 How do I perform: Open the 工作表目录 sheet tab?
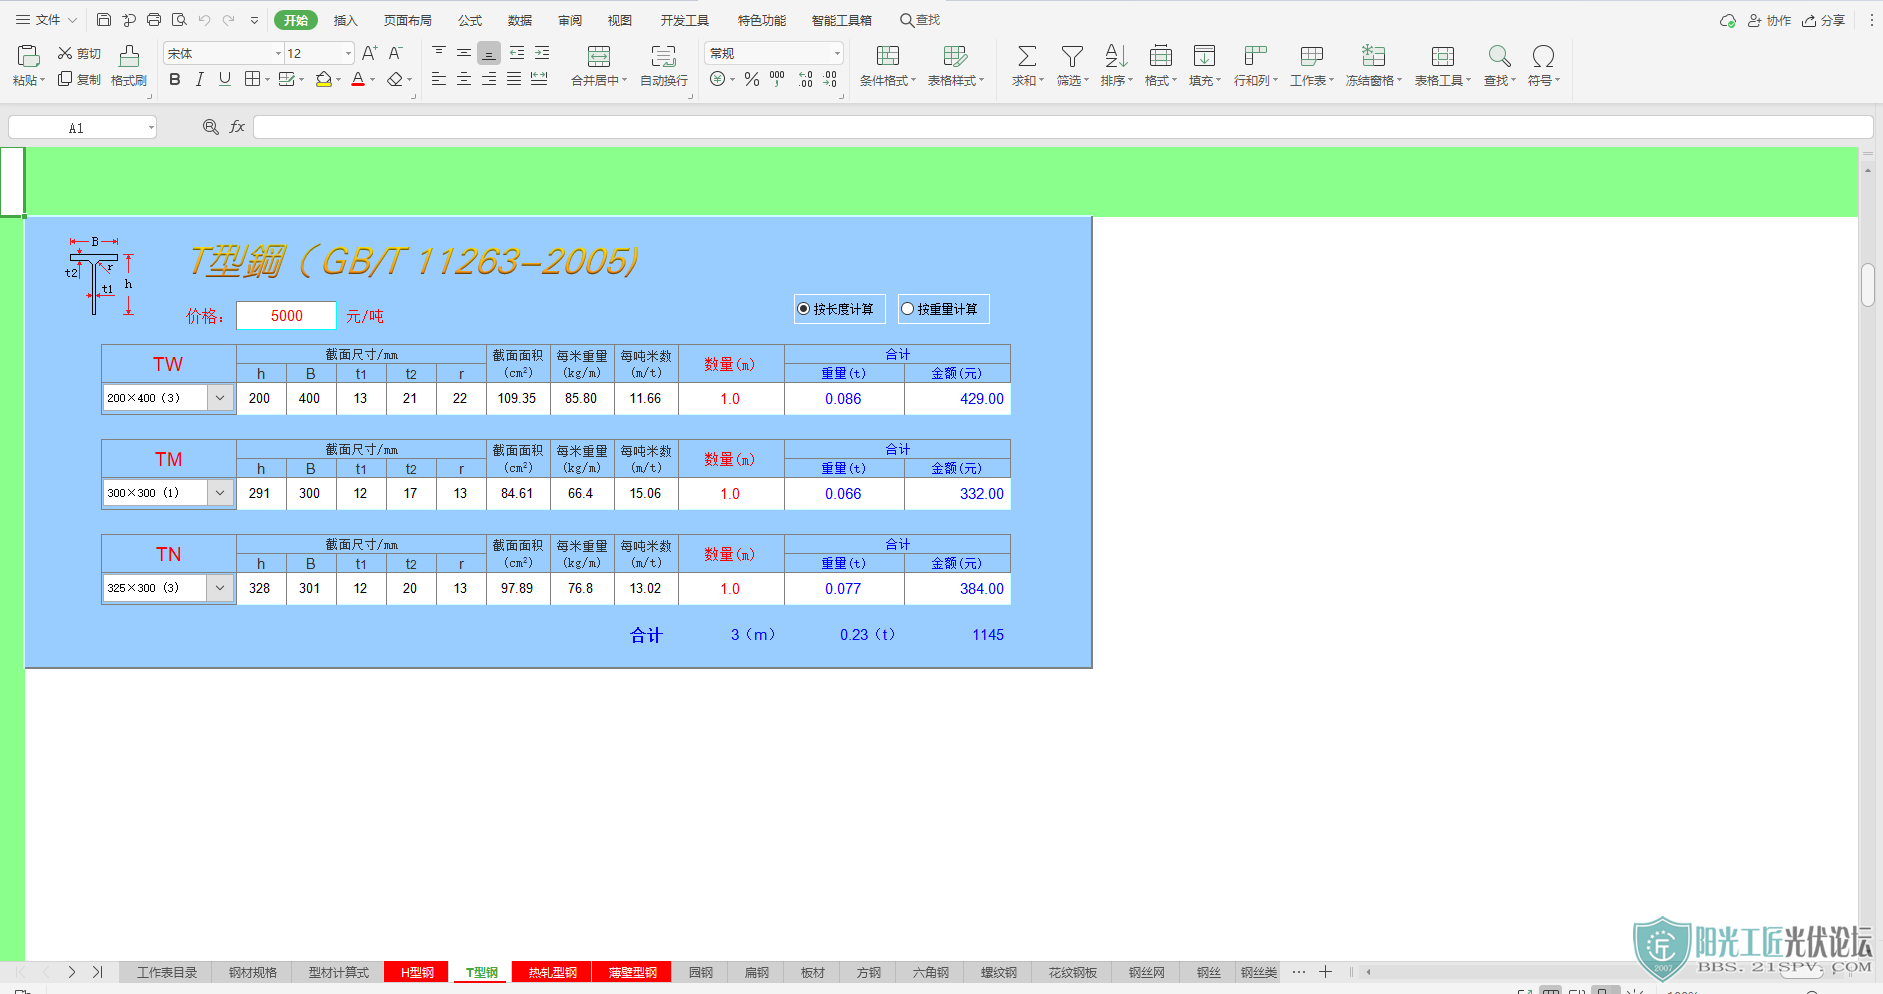coord(167,972)
